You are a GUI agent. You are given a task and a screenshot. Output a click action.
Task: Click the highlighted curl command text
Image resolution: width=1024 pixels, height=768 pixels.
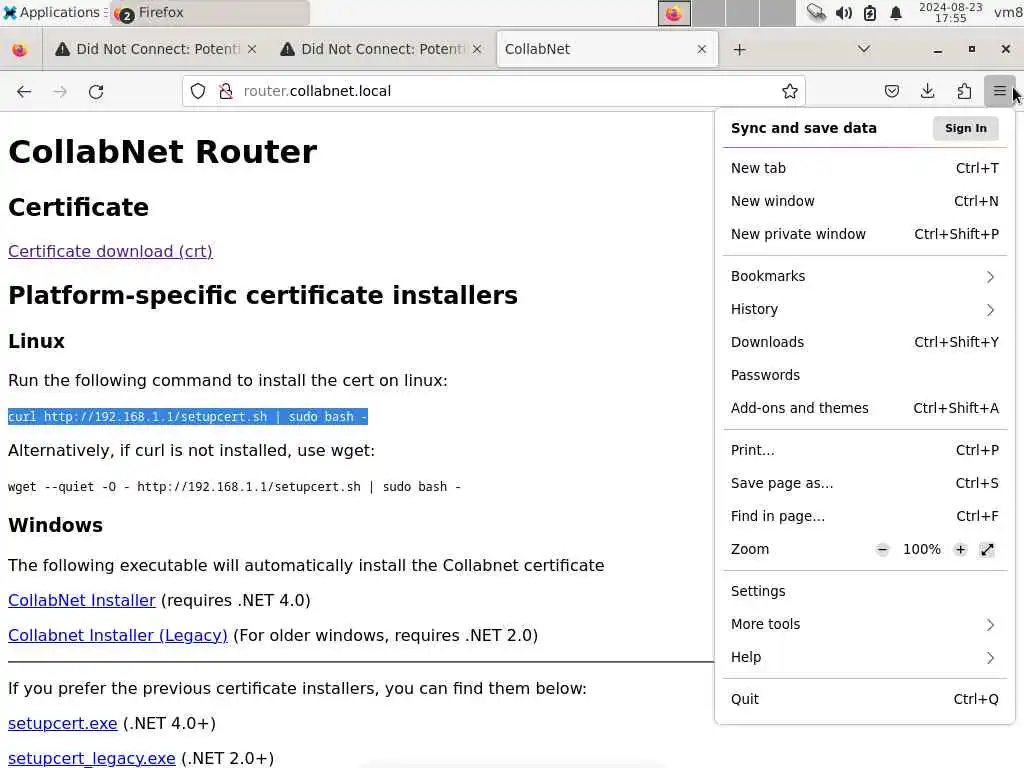(x=188, y=417)
